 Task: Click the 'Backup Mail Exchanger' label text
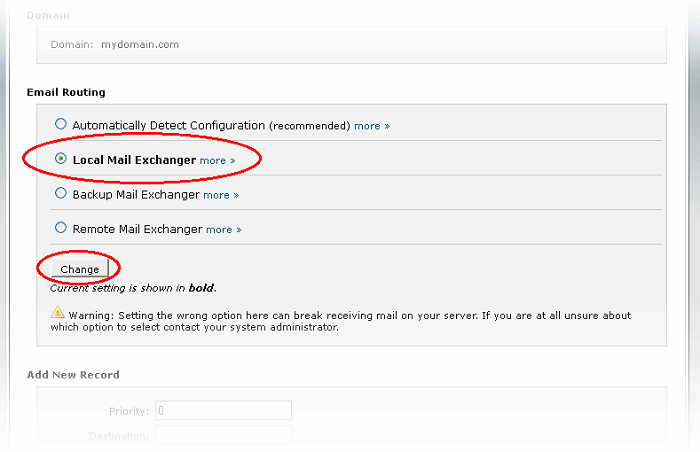click(x=136, y=195)
